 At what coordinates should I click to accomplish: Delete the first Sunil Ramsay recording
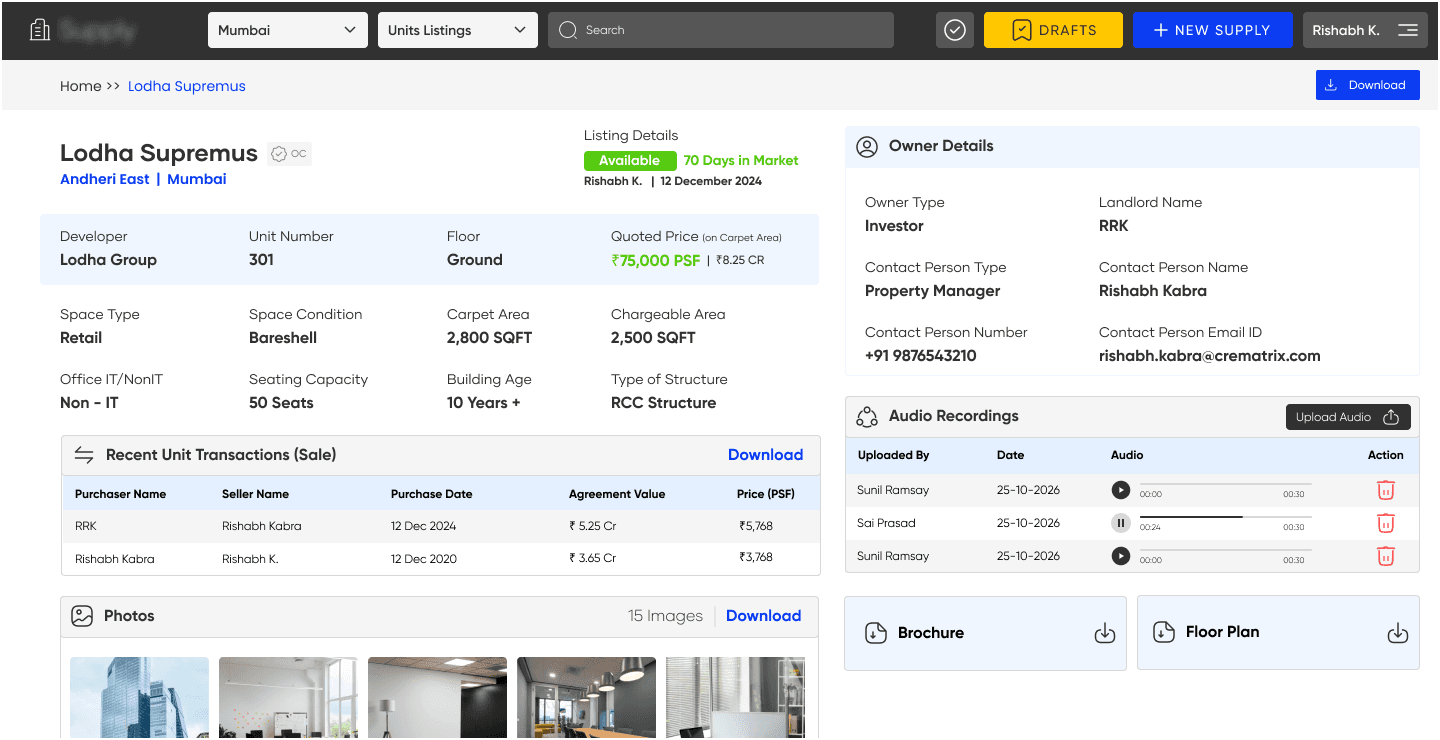click(x=1386, y=490)
